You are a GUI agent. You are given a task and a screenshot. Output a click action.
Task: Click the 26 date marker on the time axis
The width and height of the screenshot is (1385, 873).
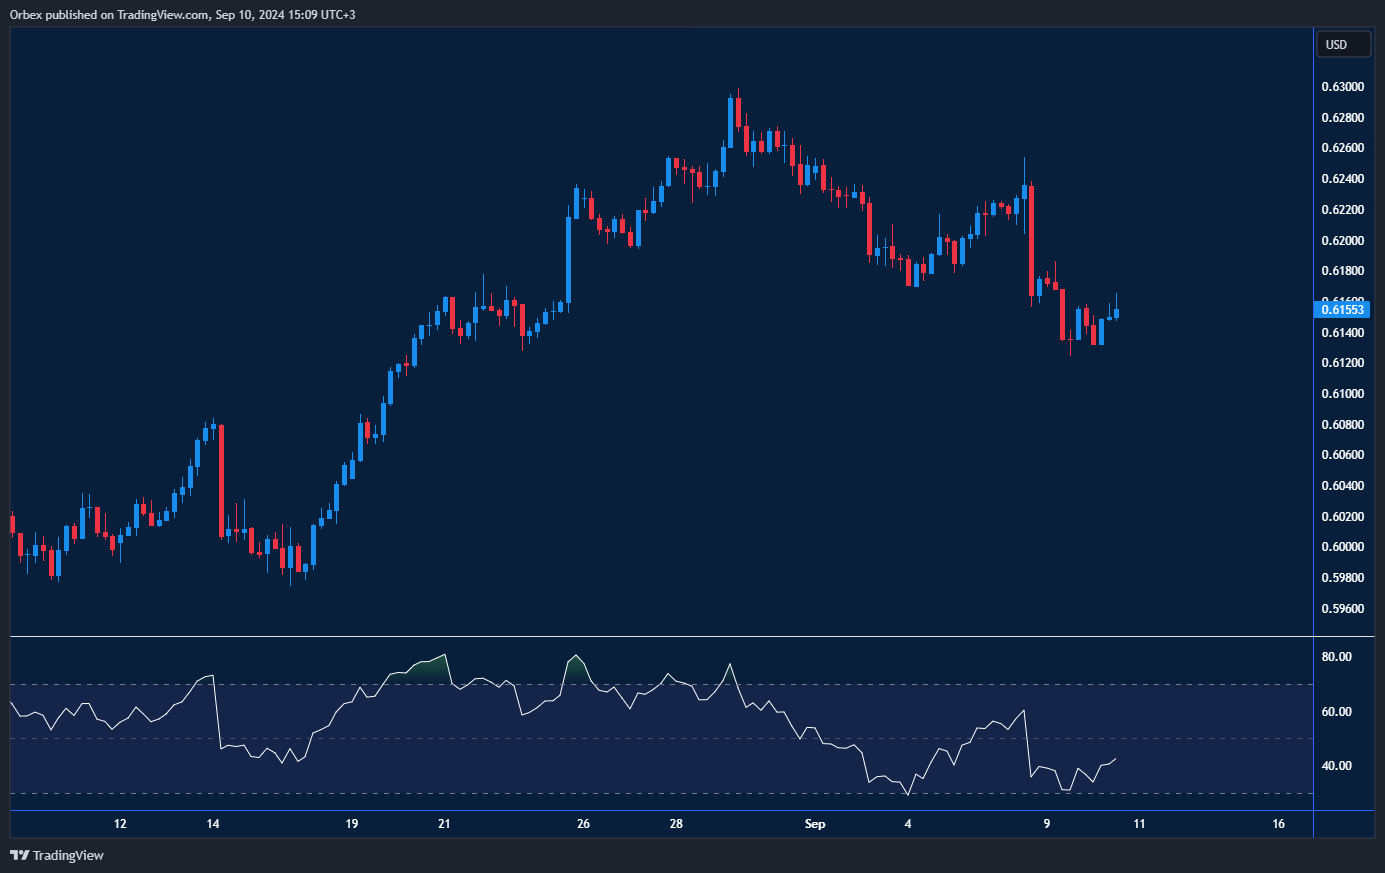[x=583, y=824]
